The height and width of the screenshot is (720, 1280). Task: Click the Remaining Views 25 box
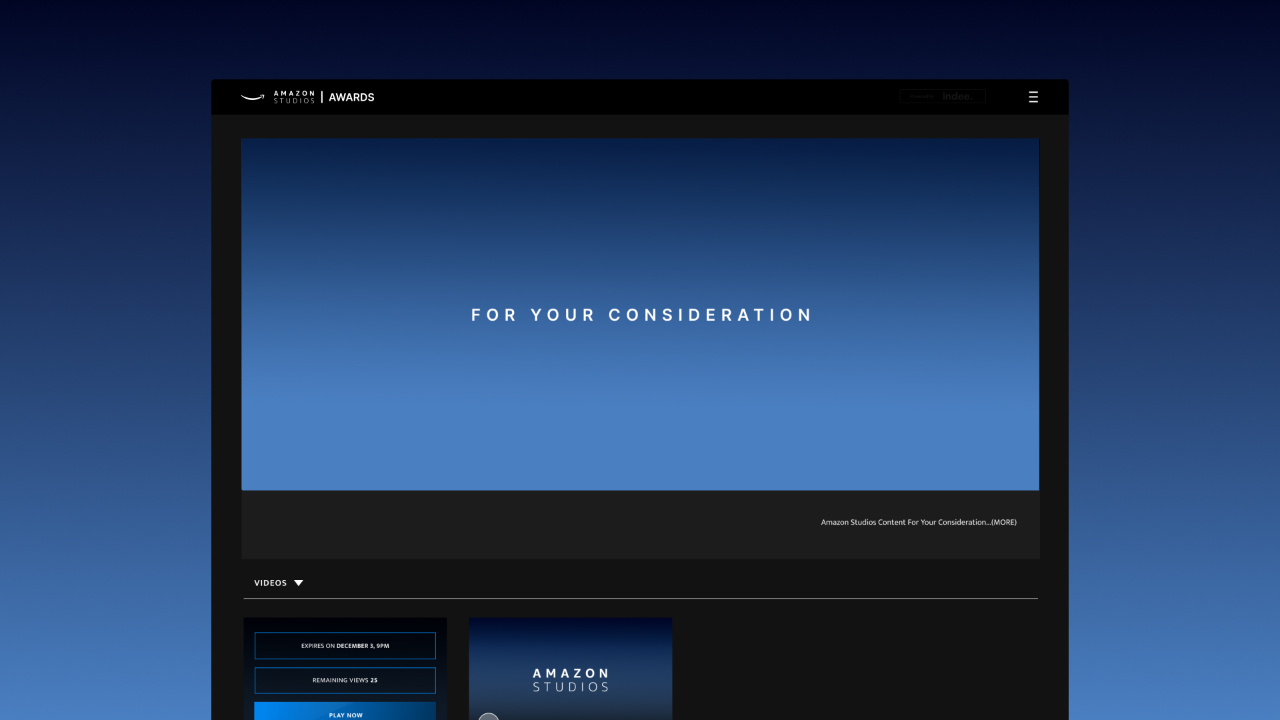coord(345,680)
